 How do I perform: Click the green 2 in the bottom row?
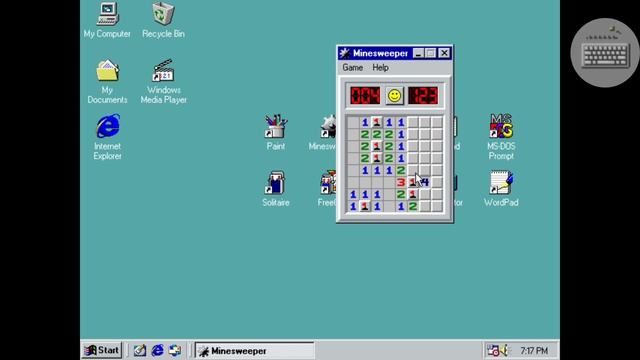pyautogui.click(x=413, y=207)
